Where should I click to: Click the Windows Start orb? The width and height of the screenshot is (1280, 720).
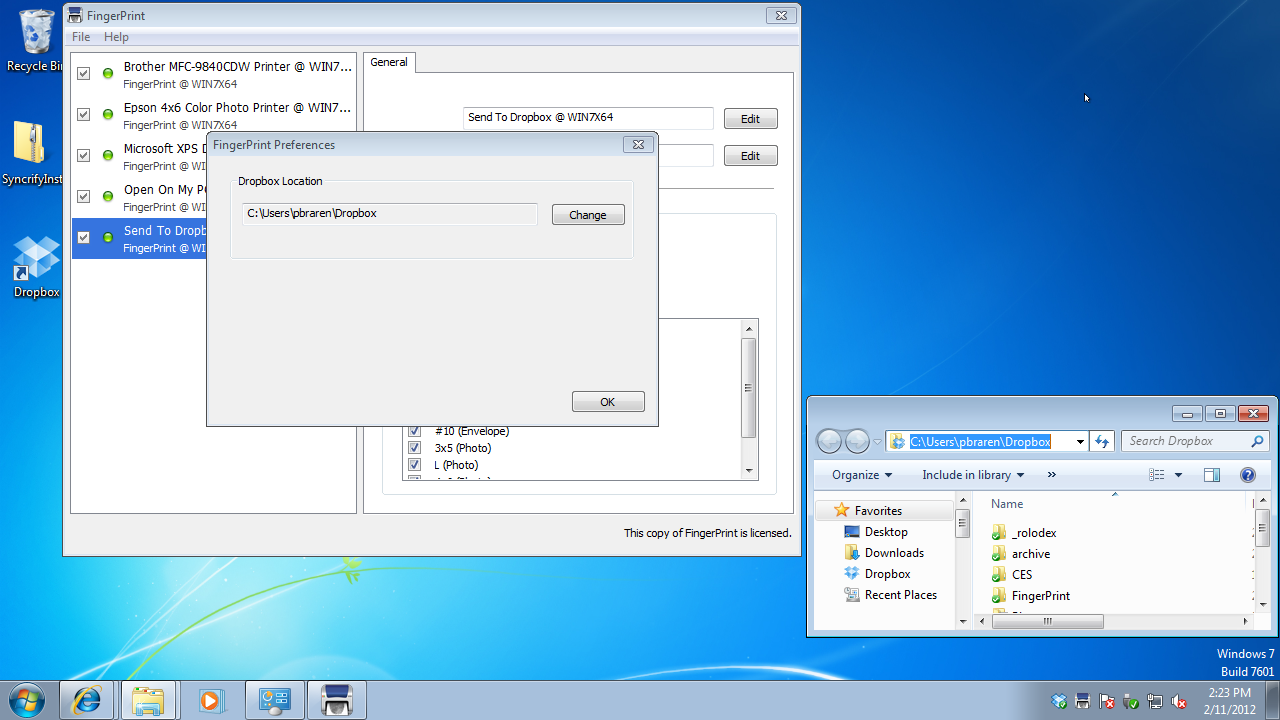pos(26,700)
